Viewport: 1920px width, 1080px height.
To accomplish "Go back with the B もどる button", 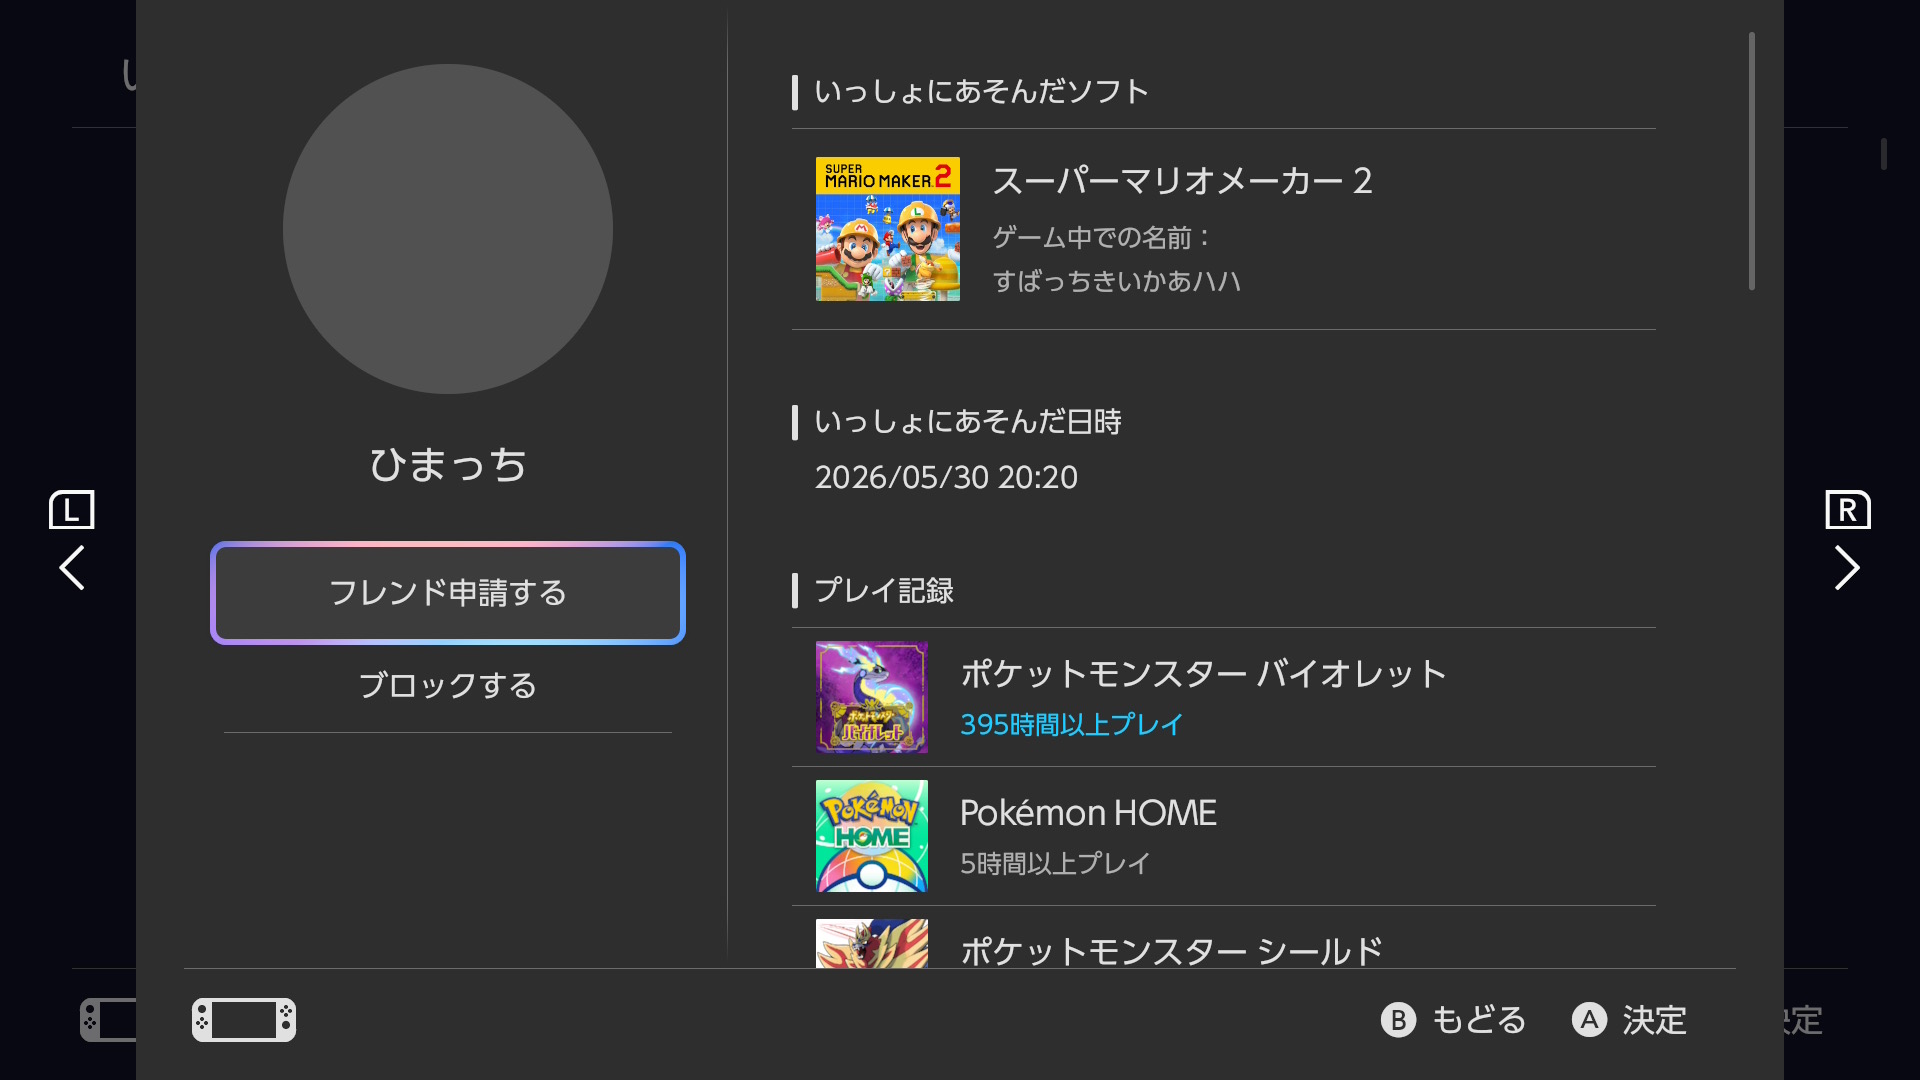I will tap(1454, 1020).
